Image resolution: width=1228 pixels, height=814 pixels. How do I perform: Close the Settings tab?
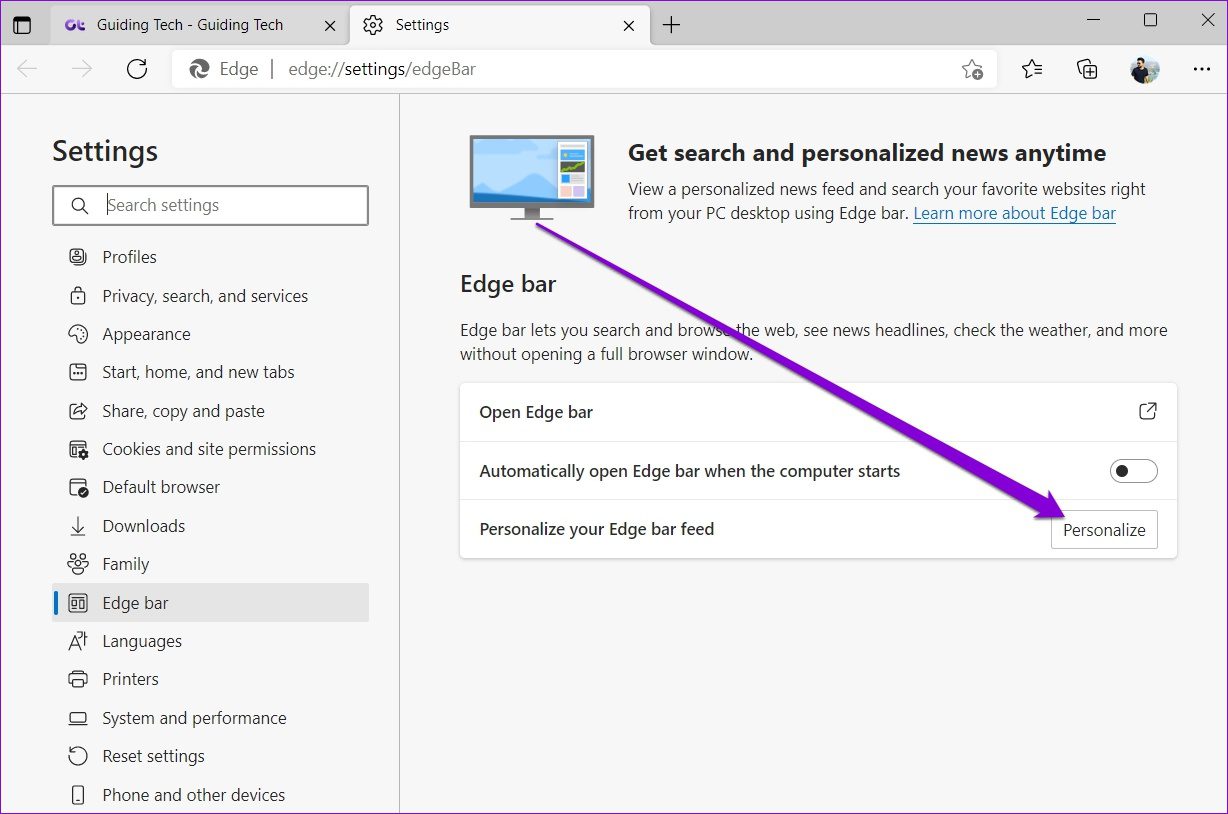629,25
